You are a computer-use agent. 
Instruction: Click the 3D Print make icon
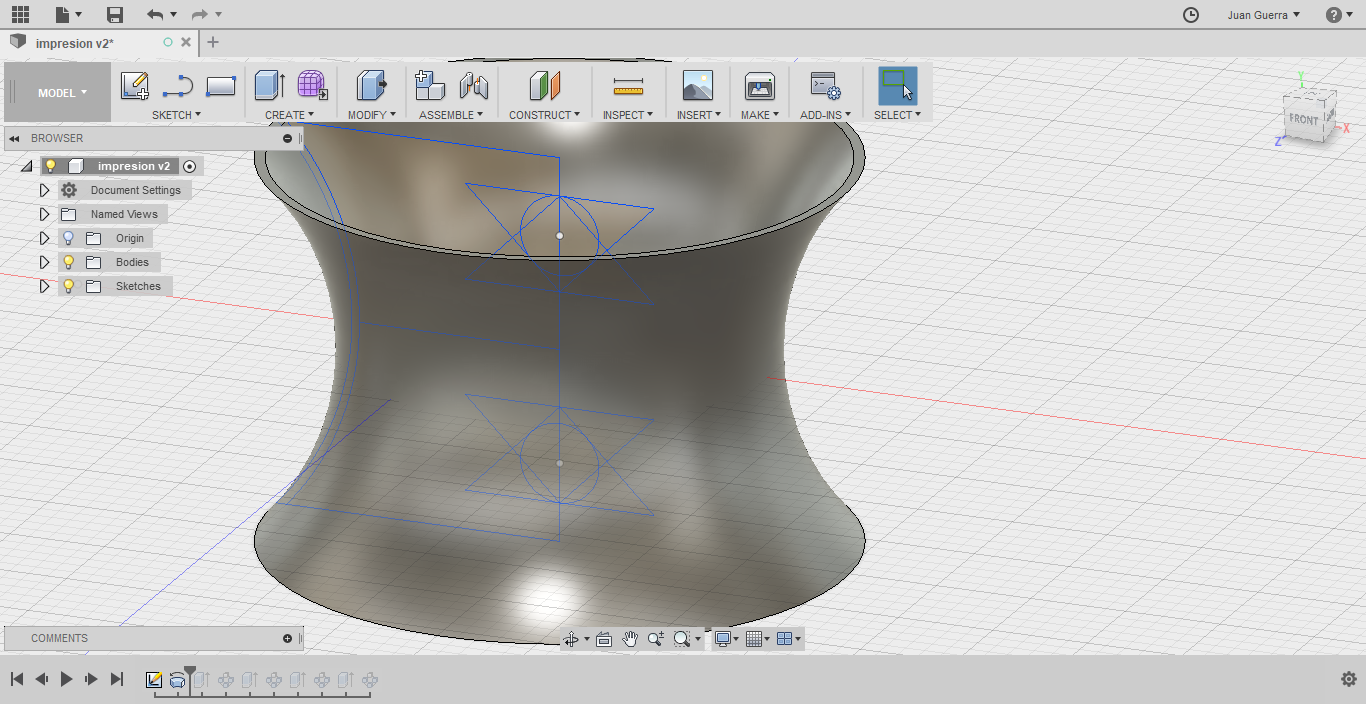(x=759, y=87)
